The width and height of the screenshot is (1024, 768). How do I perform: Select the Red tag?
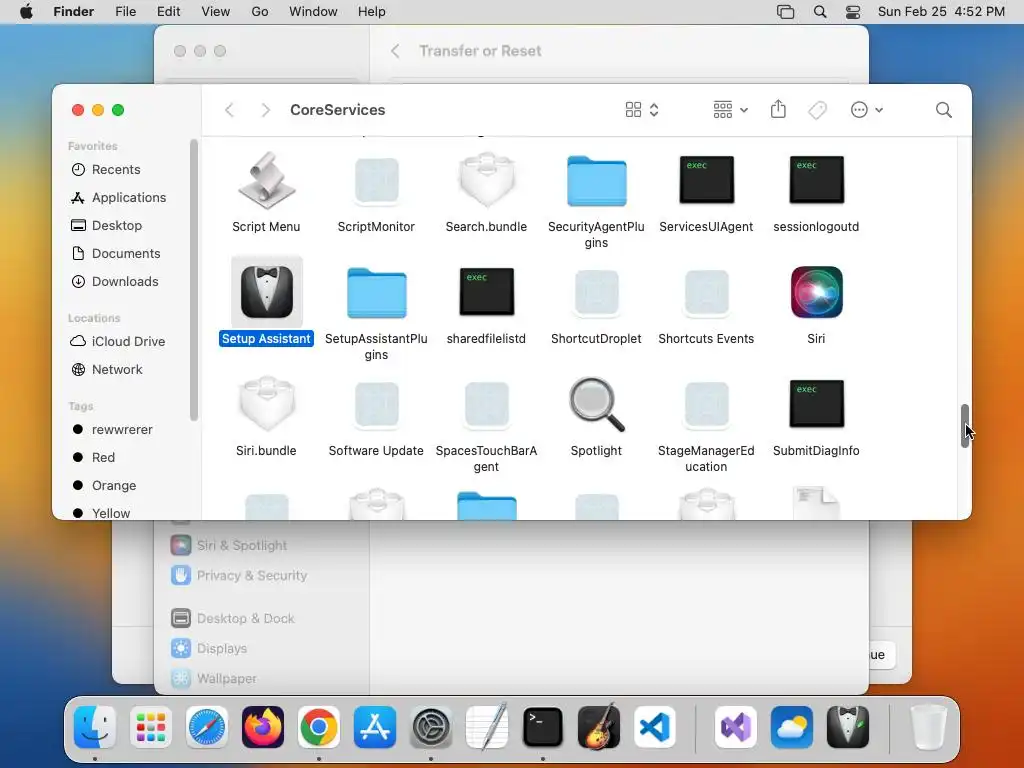[x=93, y=458]
